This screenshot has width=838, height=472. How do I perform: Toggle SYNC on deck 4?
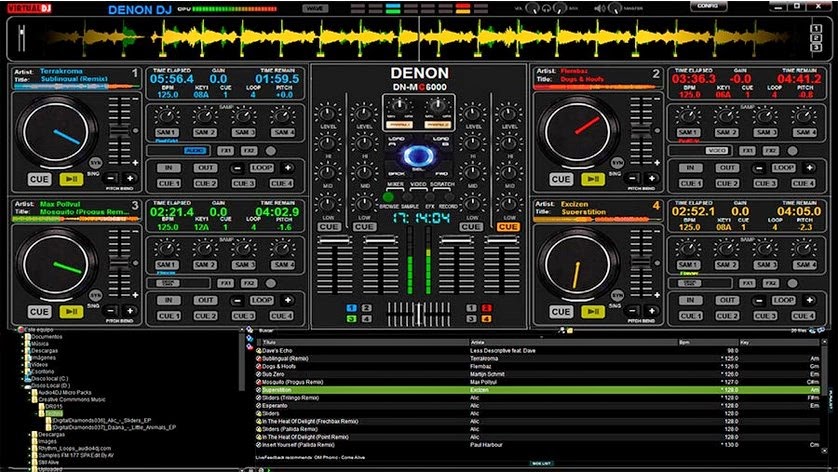617,295
